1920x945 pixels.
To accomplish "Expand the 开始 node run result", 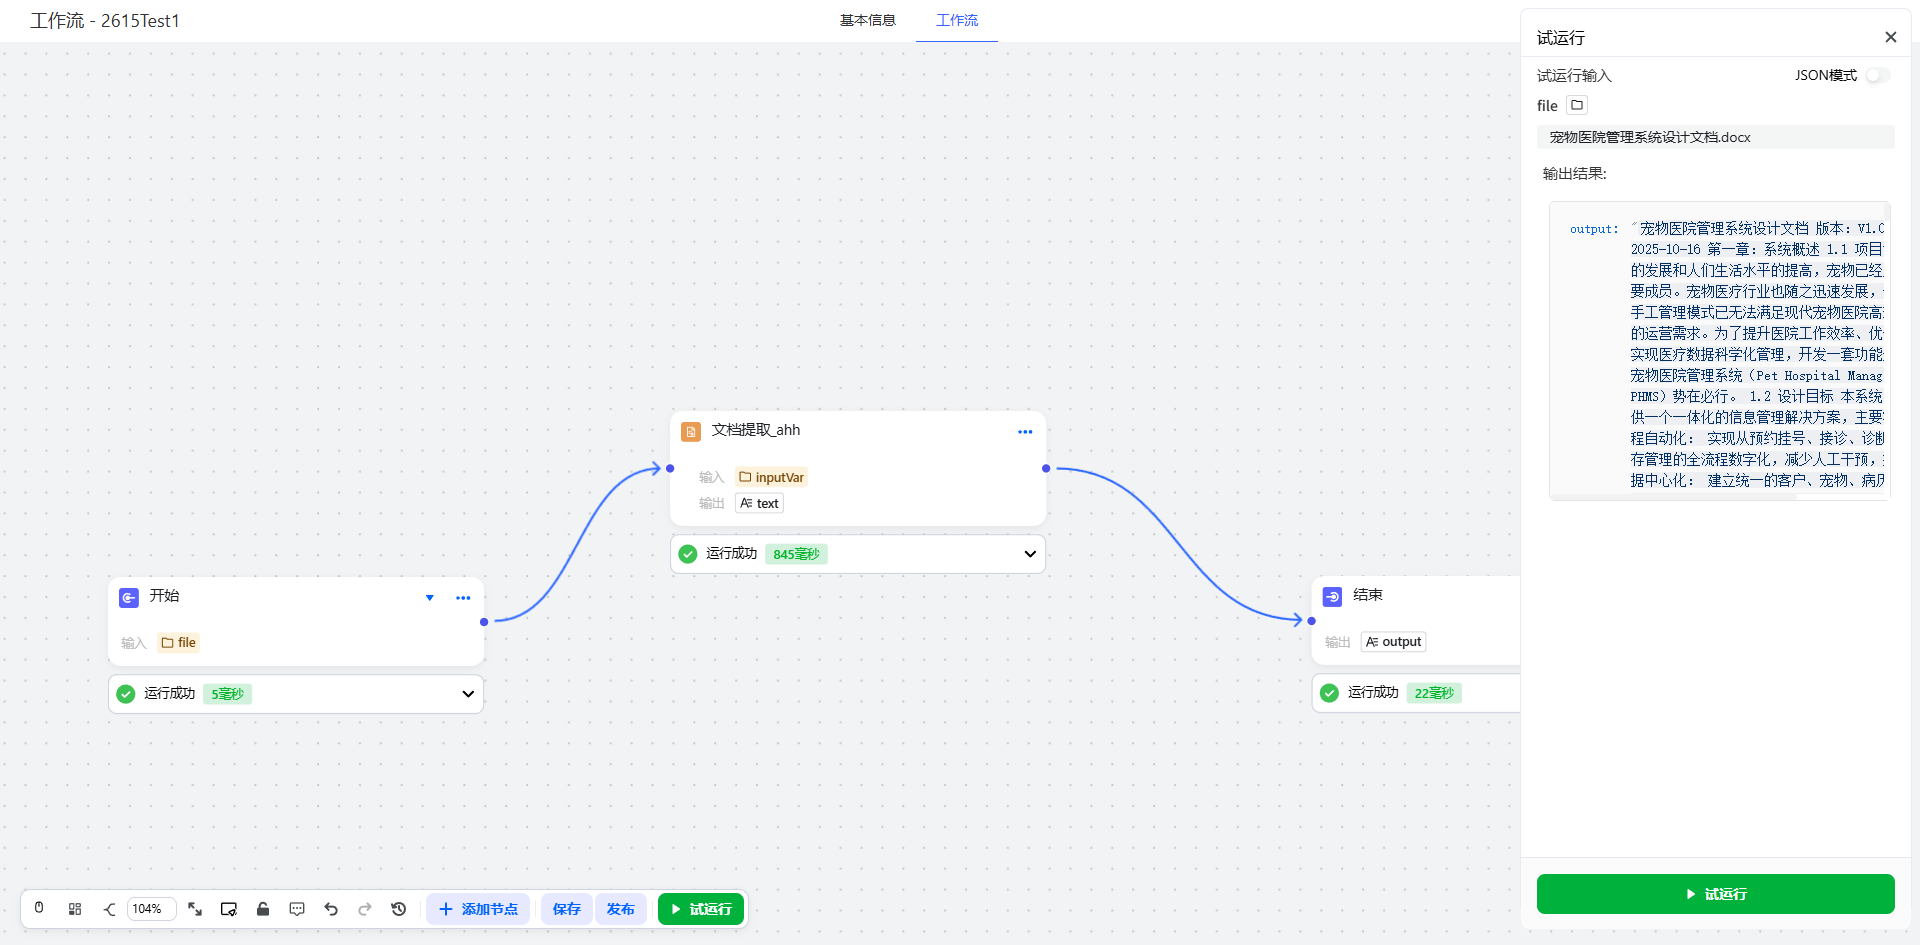I will (468, 694).
